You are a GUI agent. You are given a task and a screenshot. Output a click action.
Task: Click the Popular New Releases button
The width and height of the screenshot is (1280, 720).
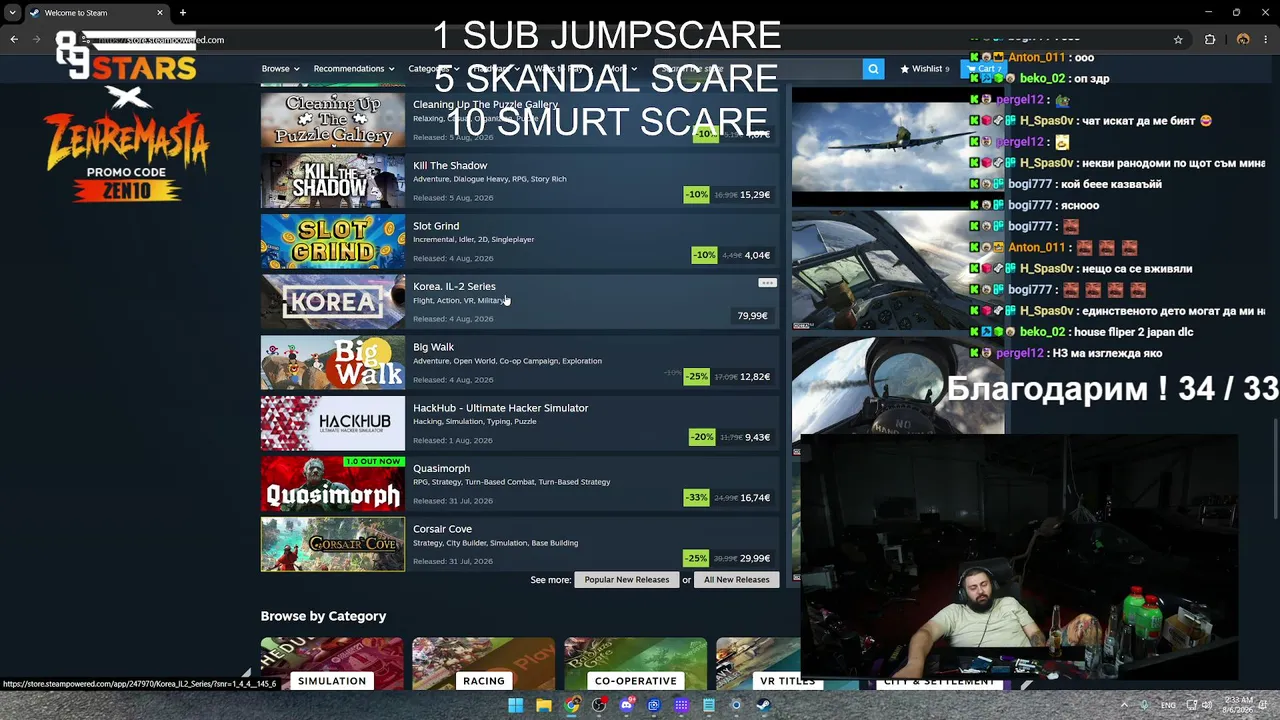click(x=627, y=580)
